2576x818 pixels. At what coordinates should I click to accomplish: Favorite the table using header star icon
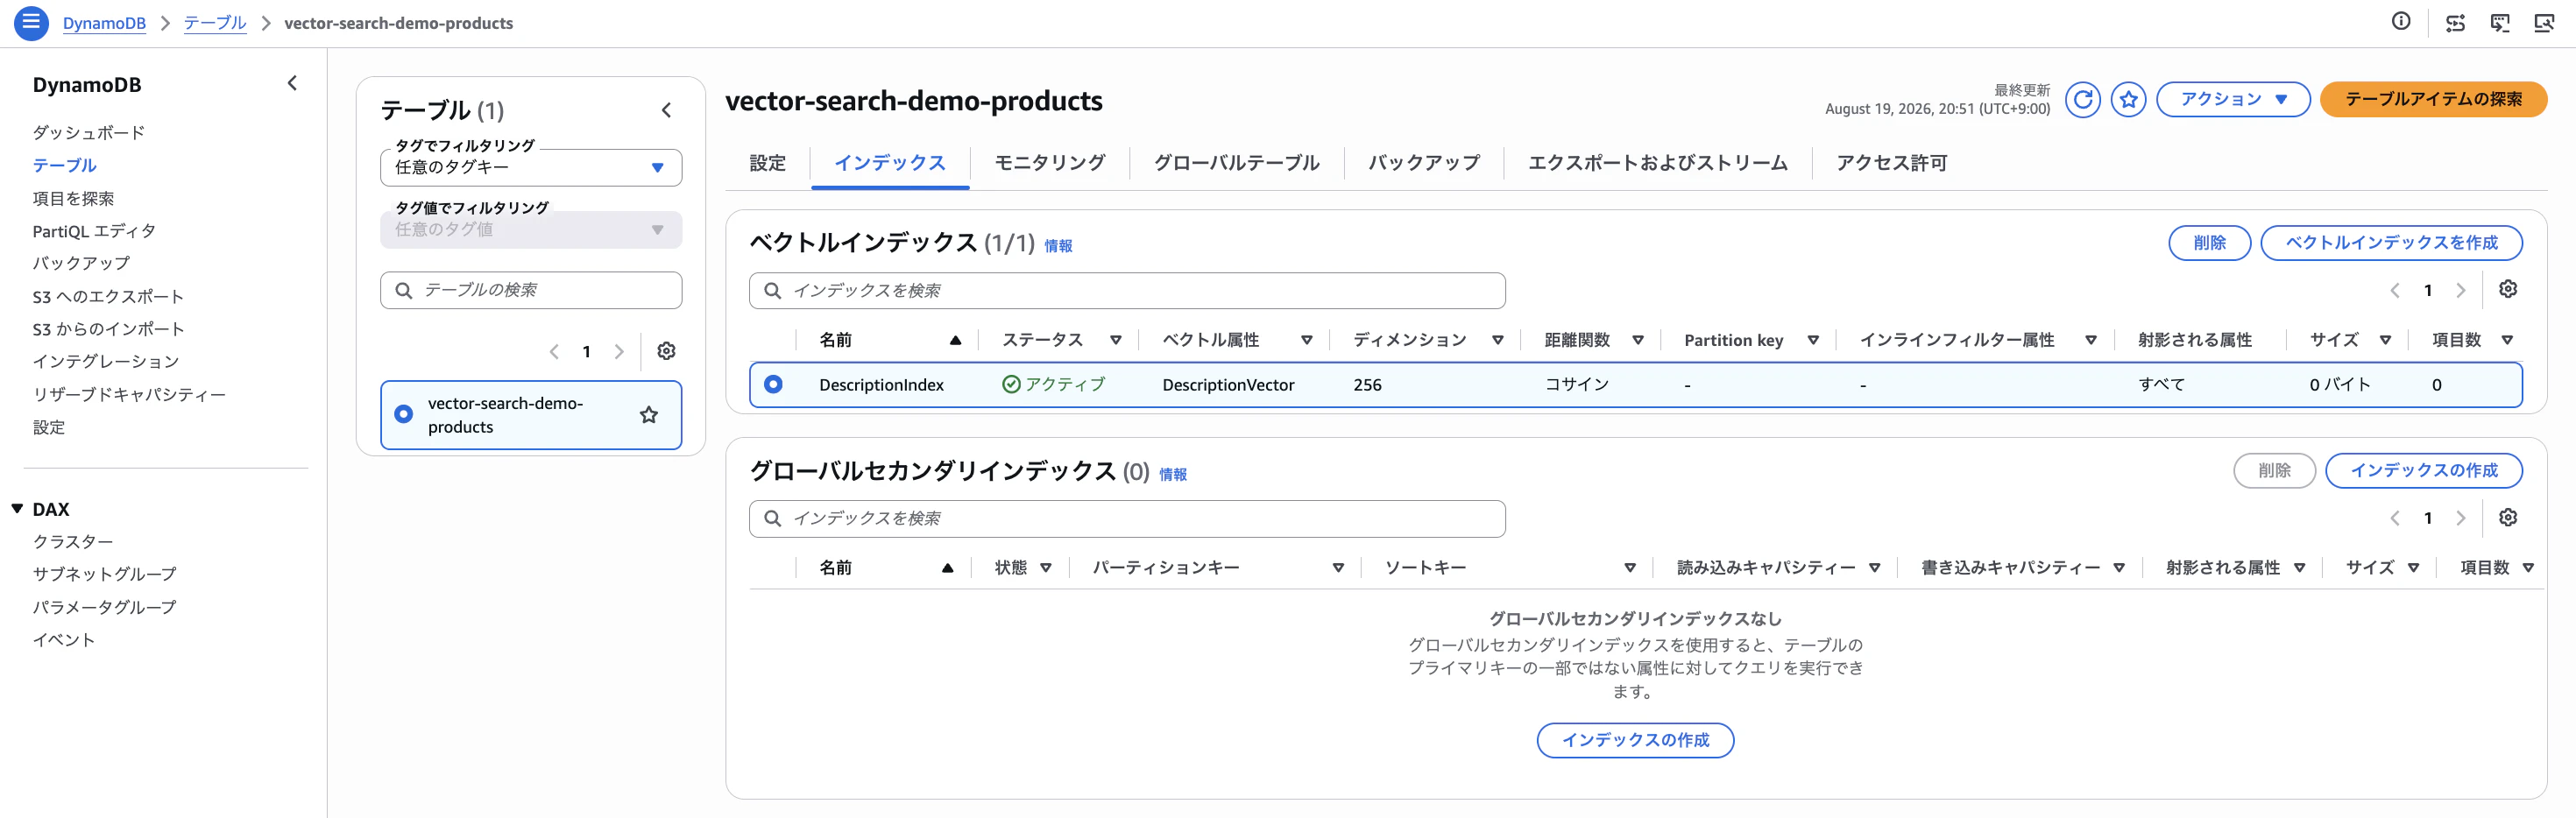pos(2129,99)
